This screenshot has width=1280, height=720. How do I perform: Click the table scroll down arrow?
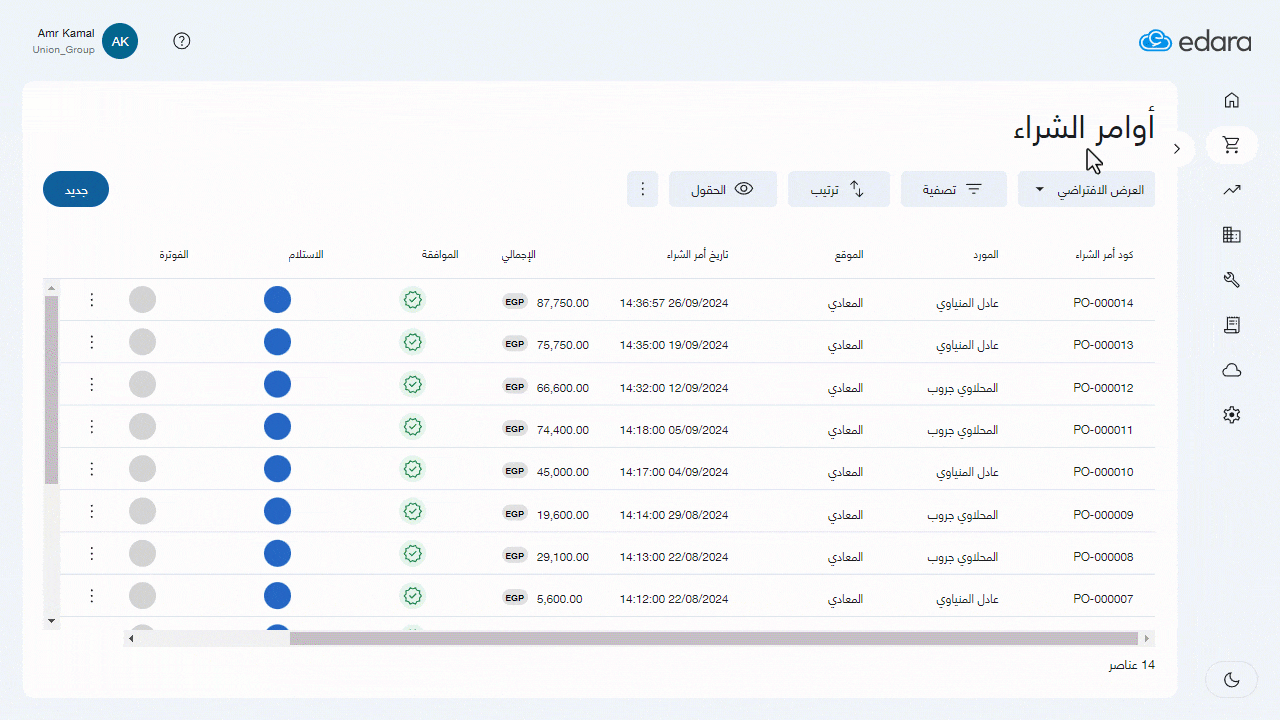coord(52,622)
